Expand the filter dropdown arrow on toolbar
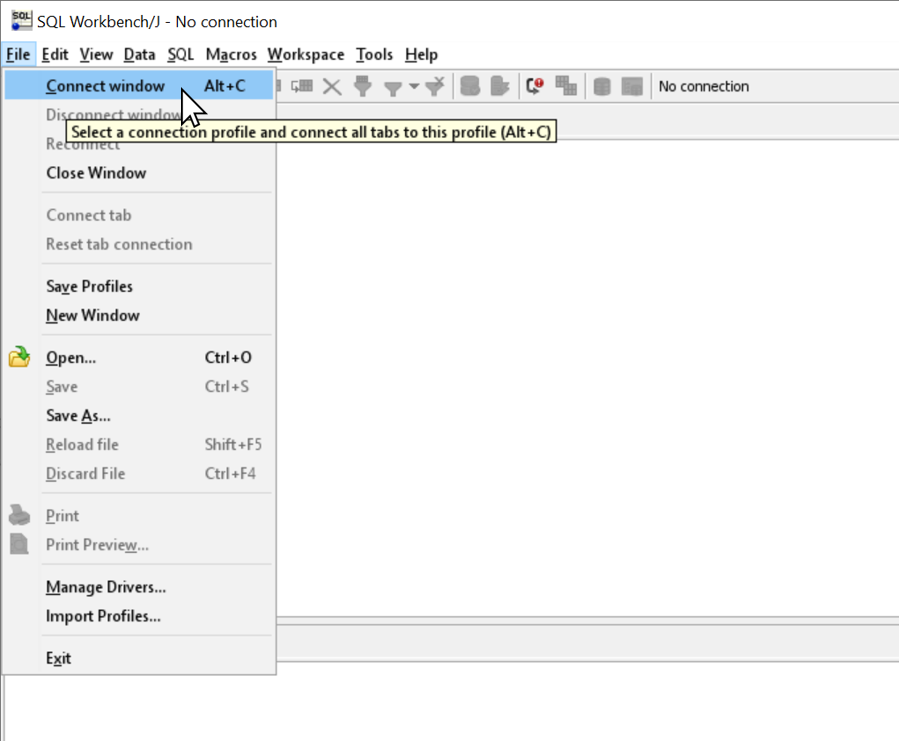The image size is (899, 741). pyautogui.click(x=413, y=86)
